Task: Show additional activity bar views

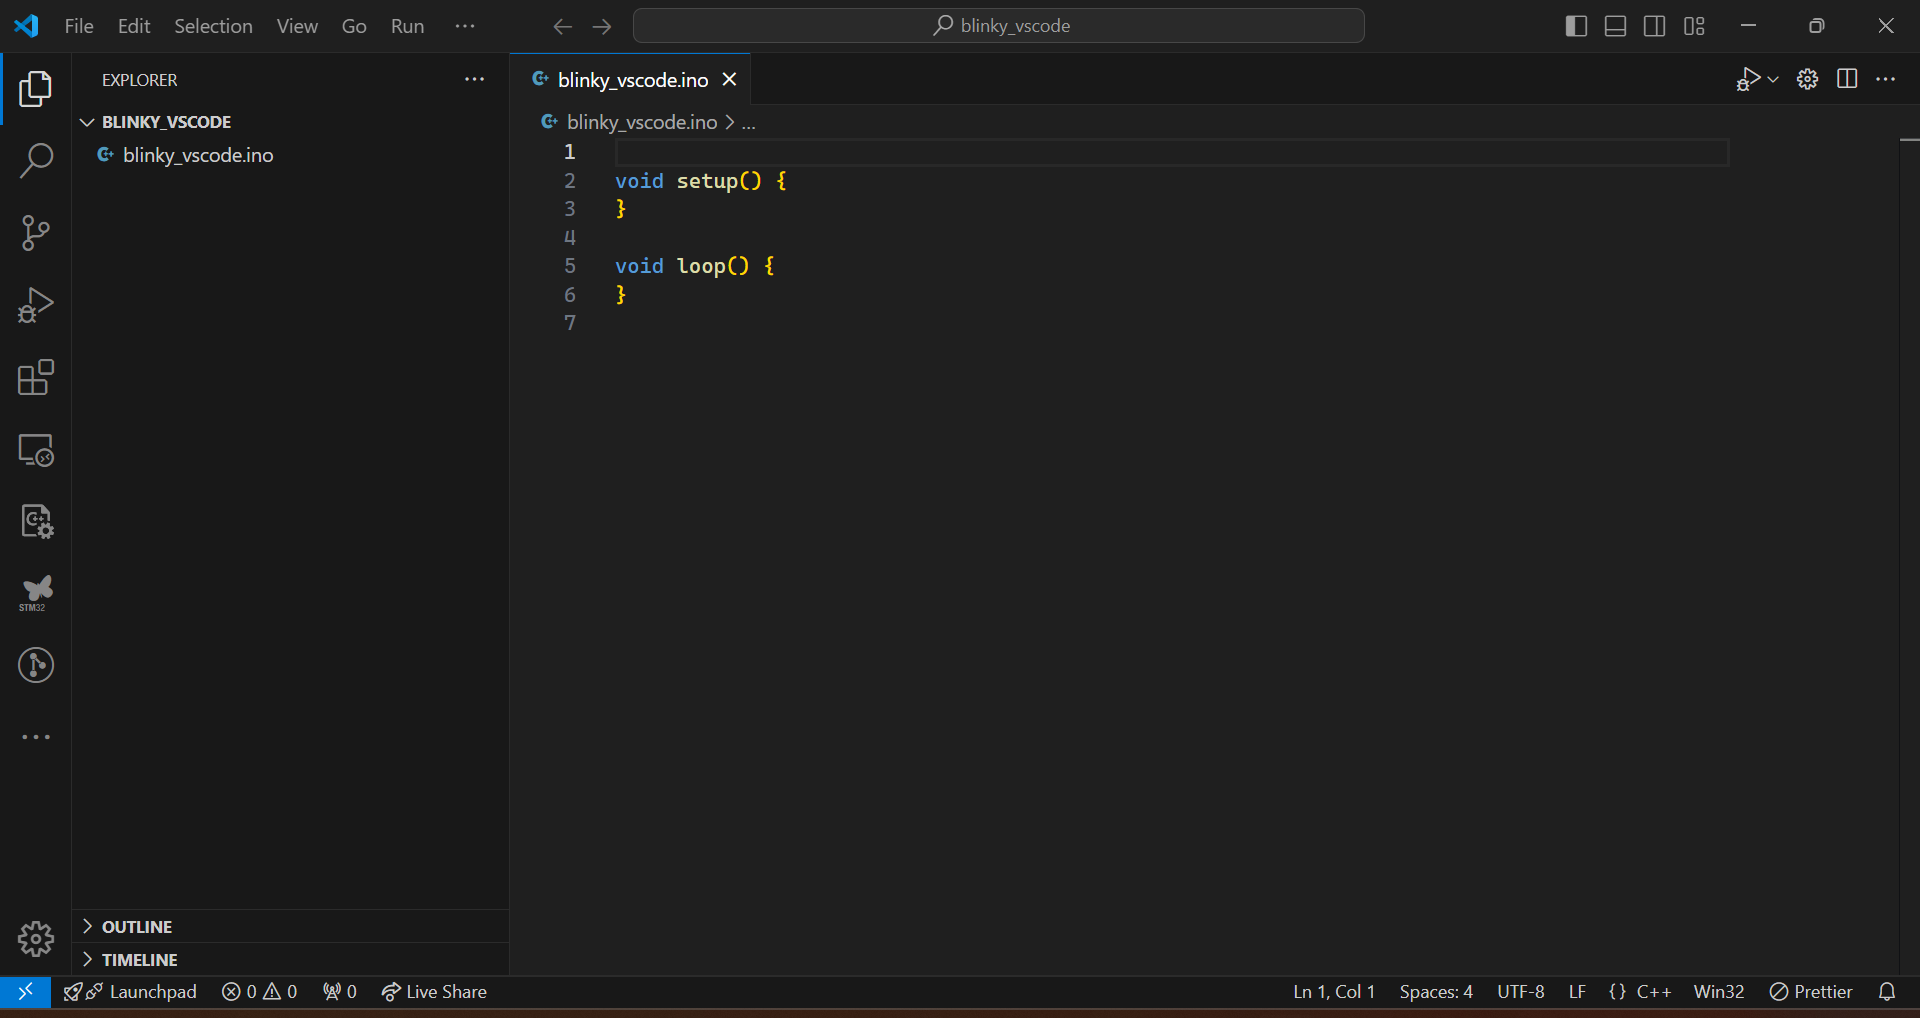Action: coord(36,737)
